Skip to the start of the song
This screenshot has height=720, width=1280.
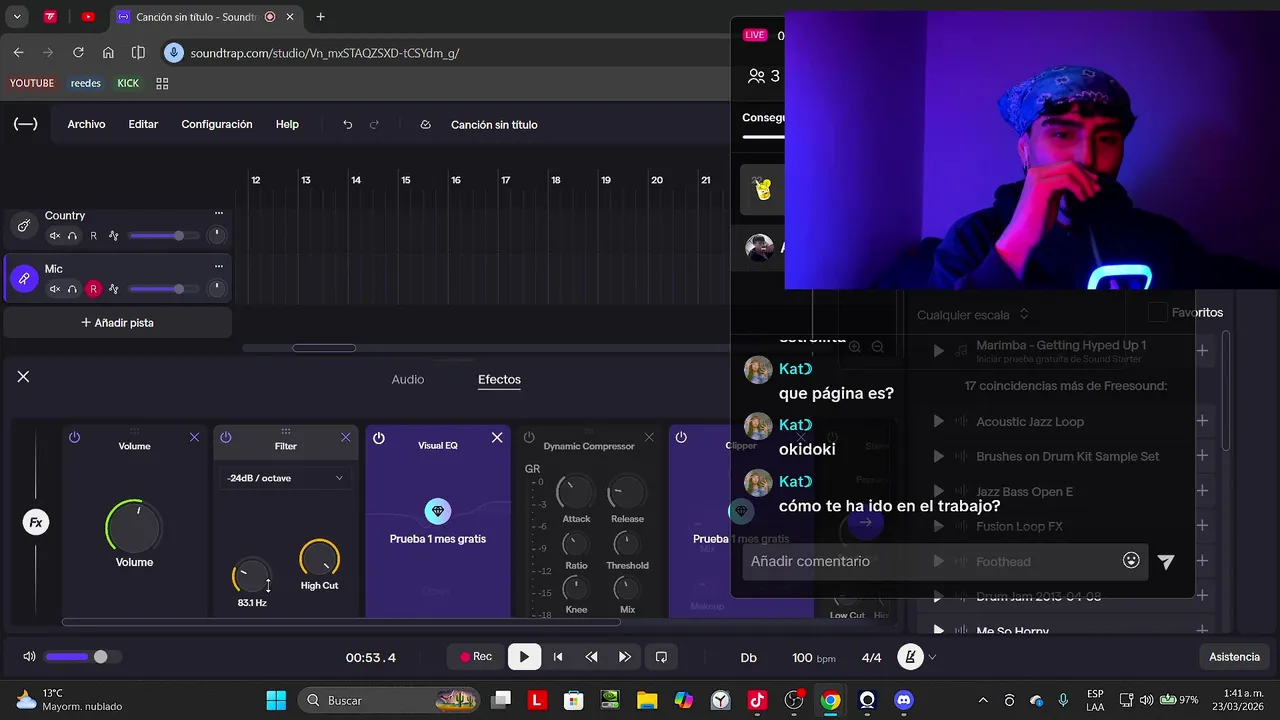[558, 657]
